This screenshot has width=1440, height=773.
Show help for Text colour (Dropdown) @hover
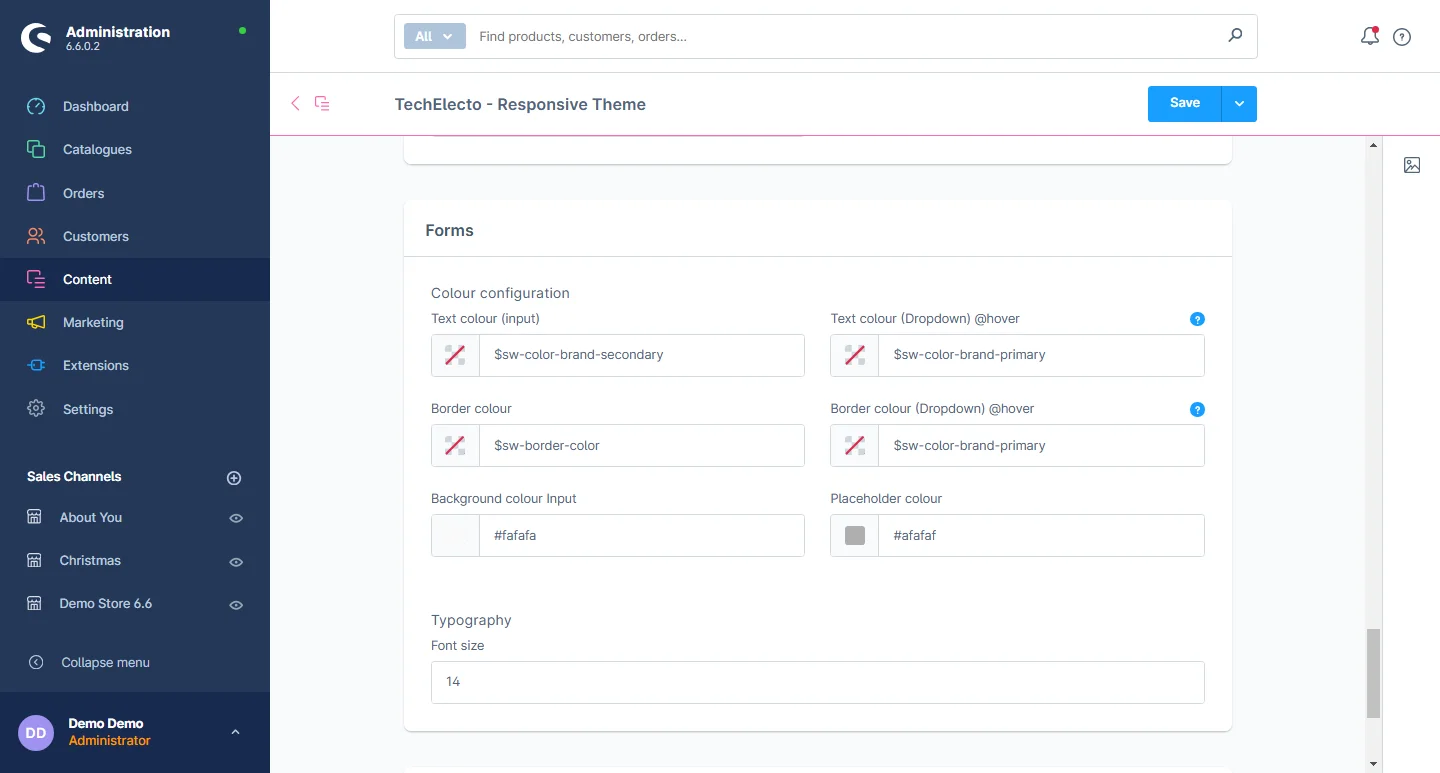click(1197, 319)
